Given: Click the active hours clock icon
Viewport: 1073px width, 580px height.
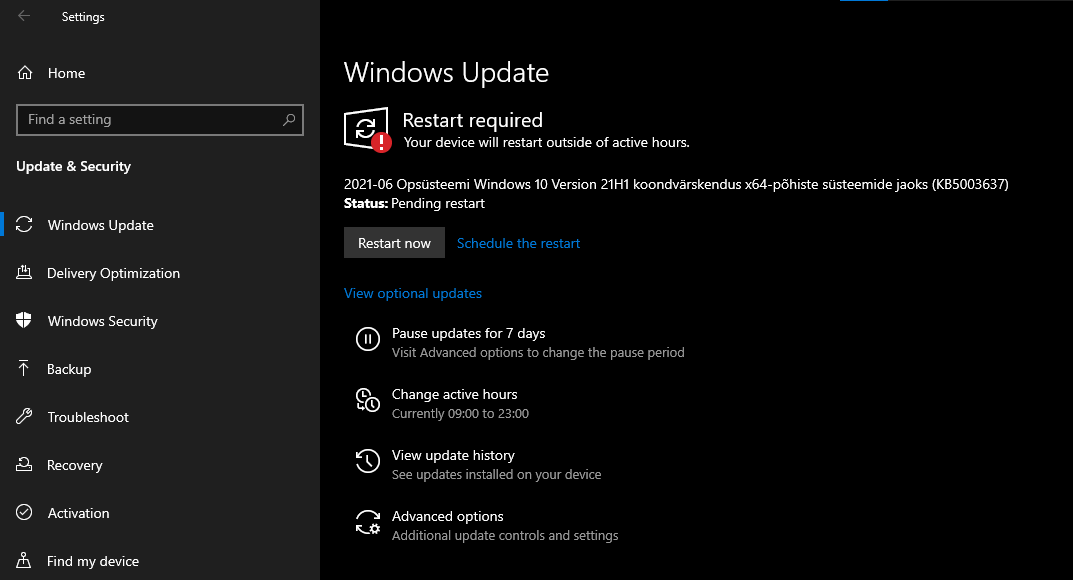Looking at the screenshot, I should click(367, 399).
